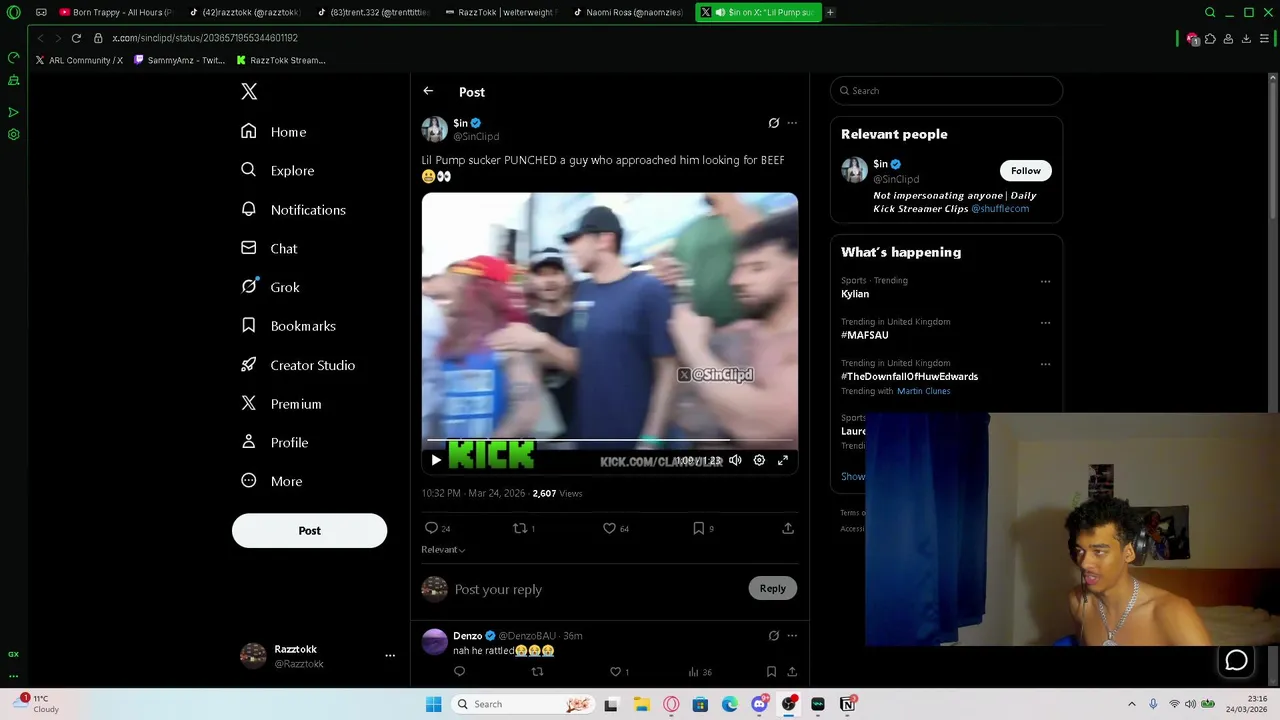The image size is (1280, 720).
Task: Open Grok in the sidebar
Action: coord(271,287)
